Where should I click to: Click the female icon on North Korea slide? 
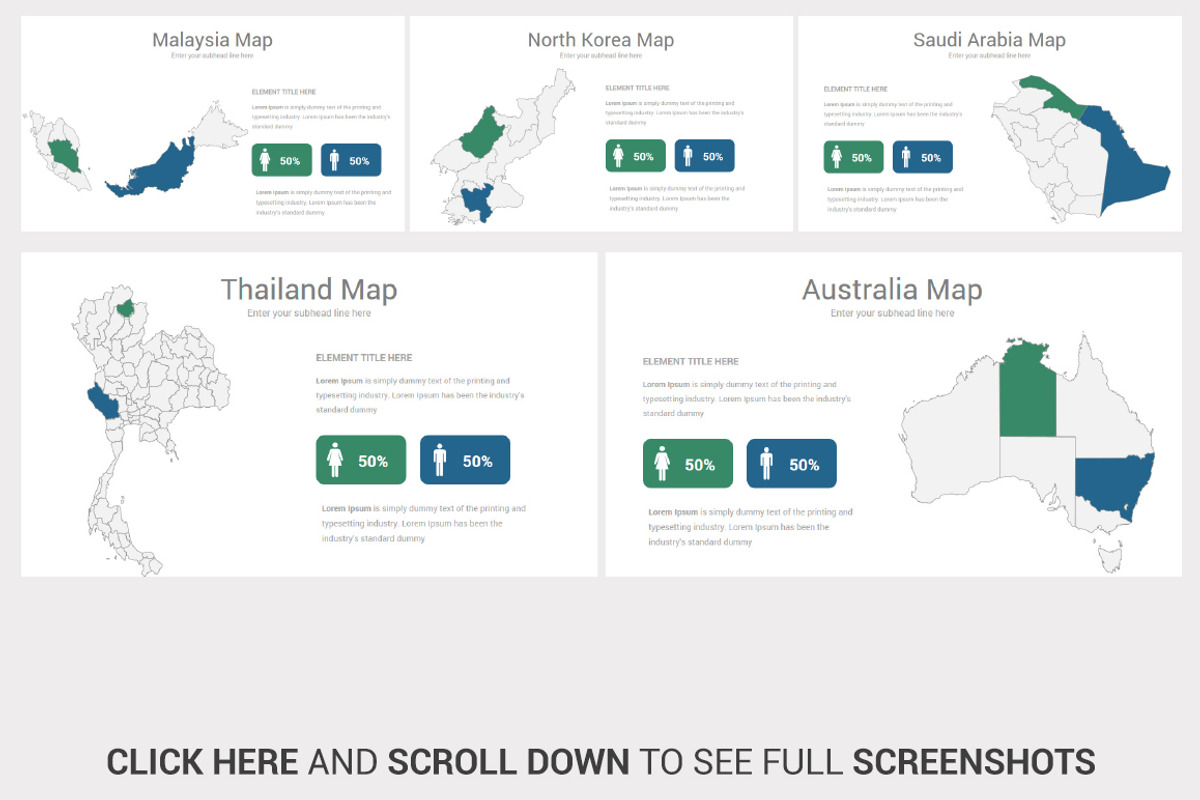619,156
